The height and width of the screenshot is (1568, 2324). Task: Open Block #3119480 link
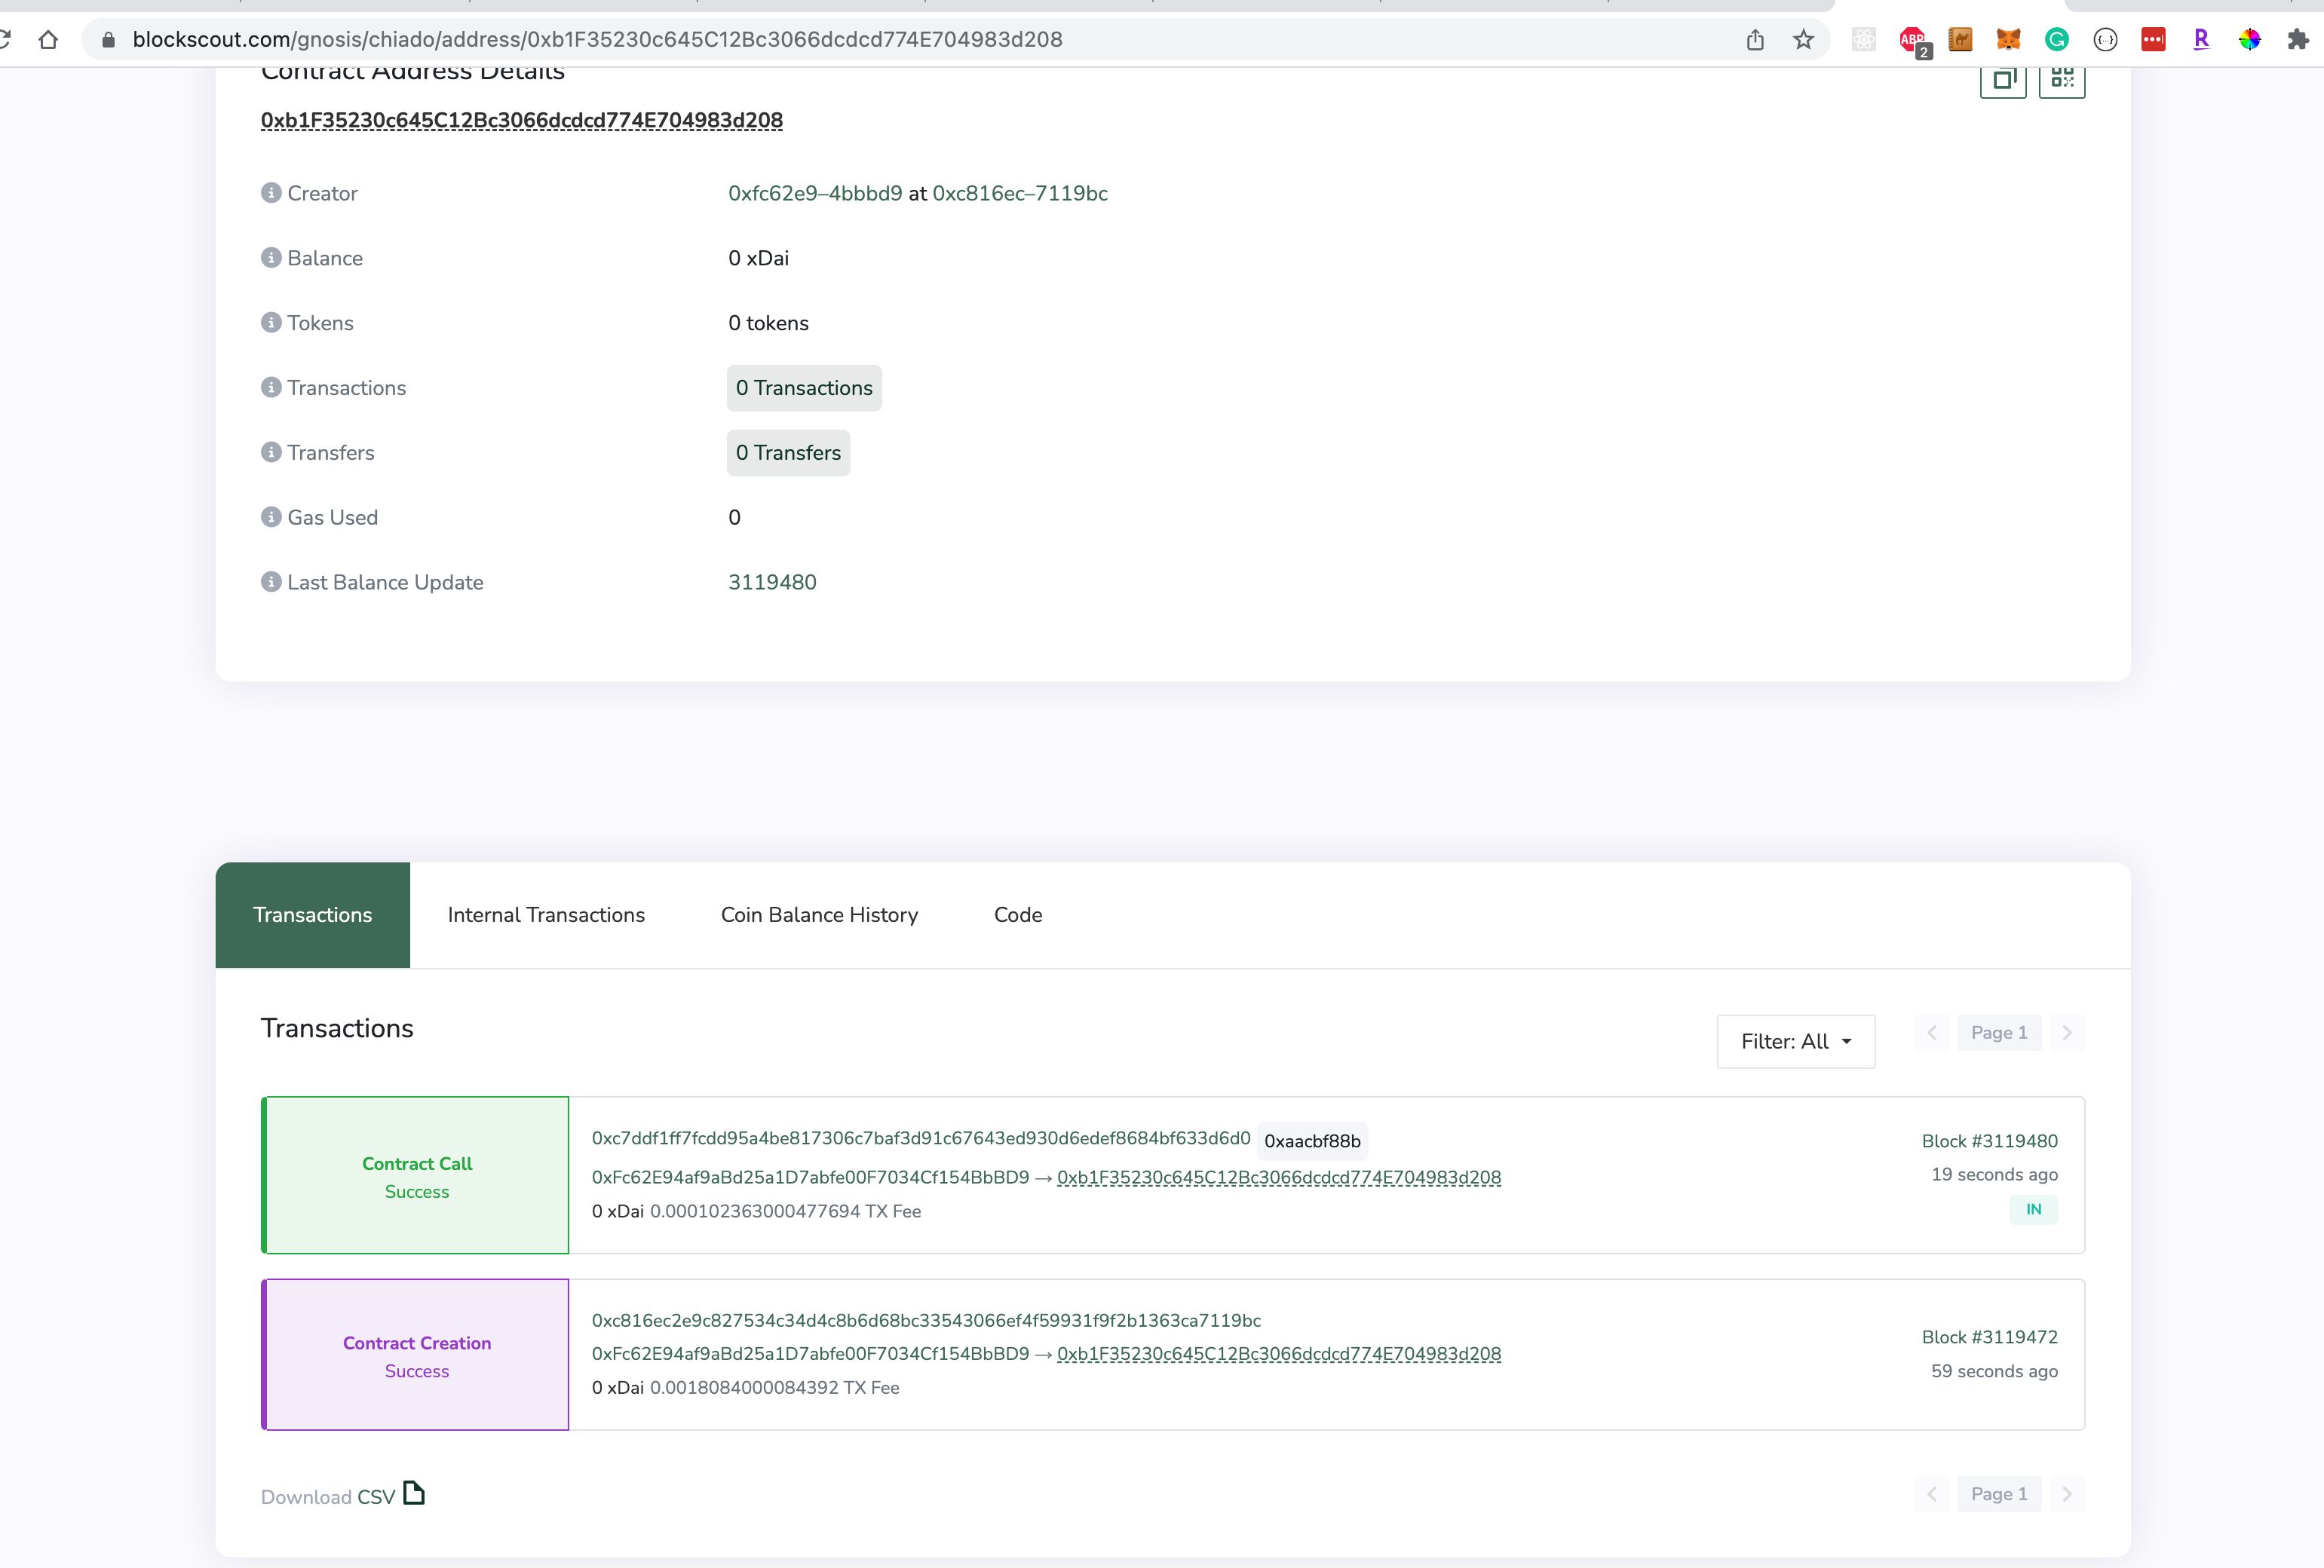1989,1141
